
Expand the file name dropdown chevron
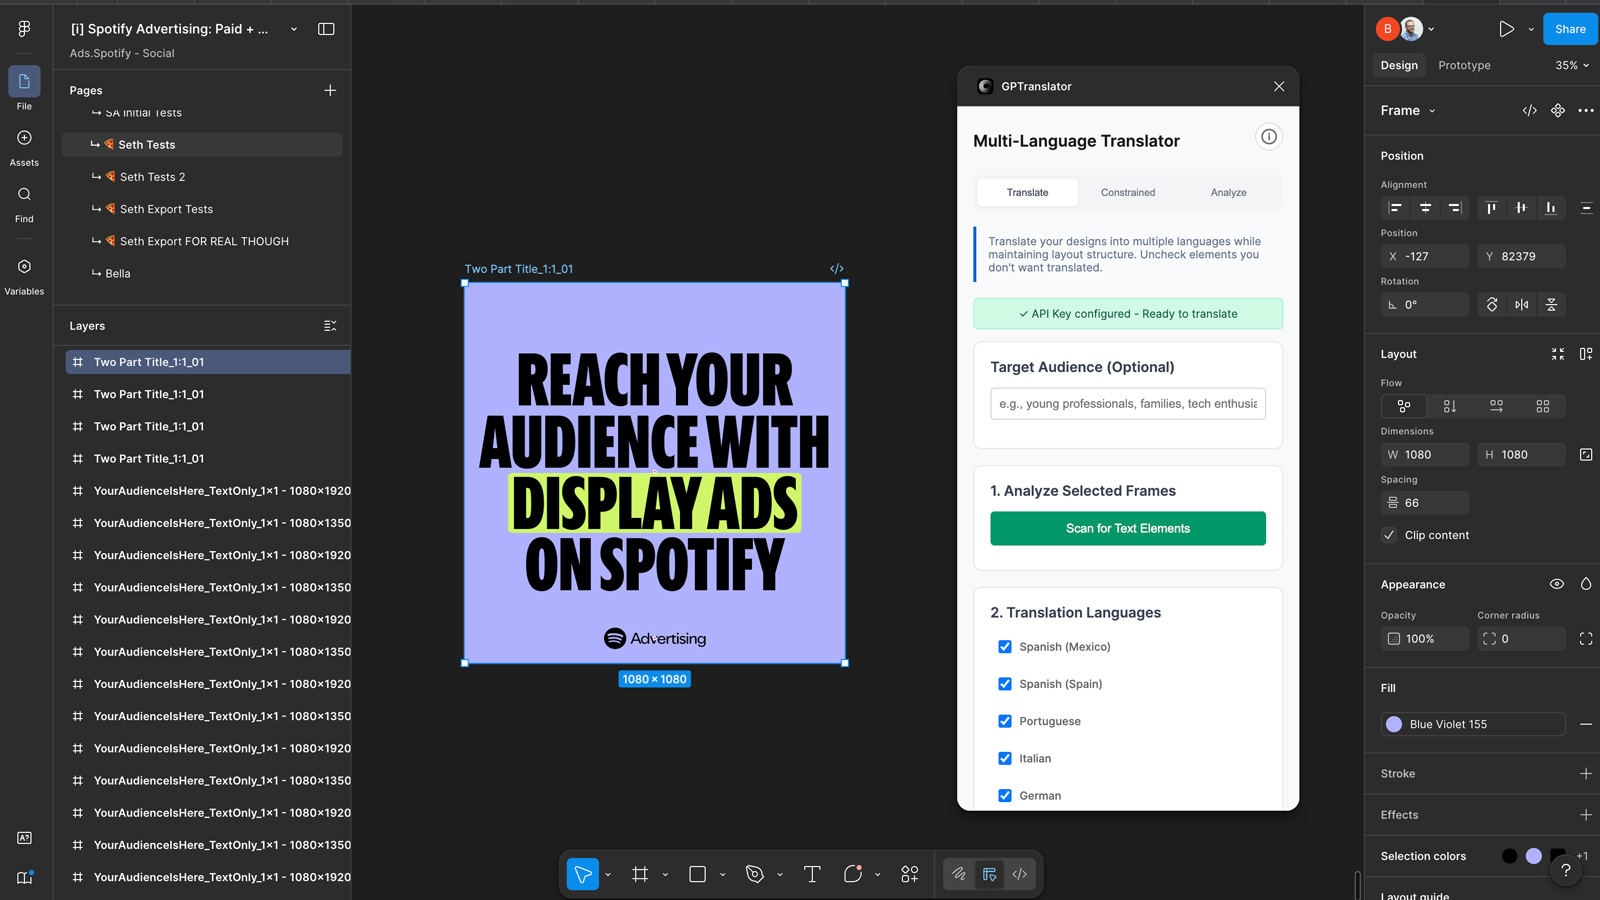click(294, 29)
